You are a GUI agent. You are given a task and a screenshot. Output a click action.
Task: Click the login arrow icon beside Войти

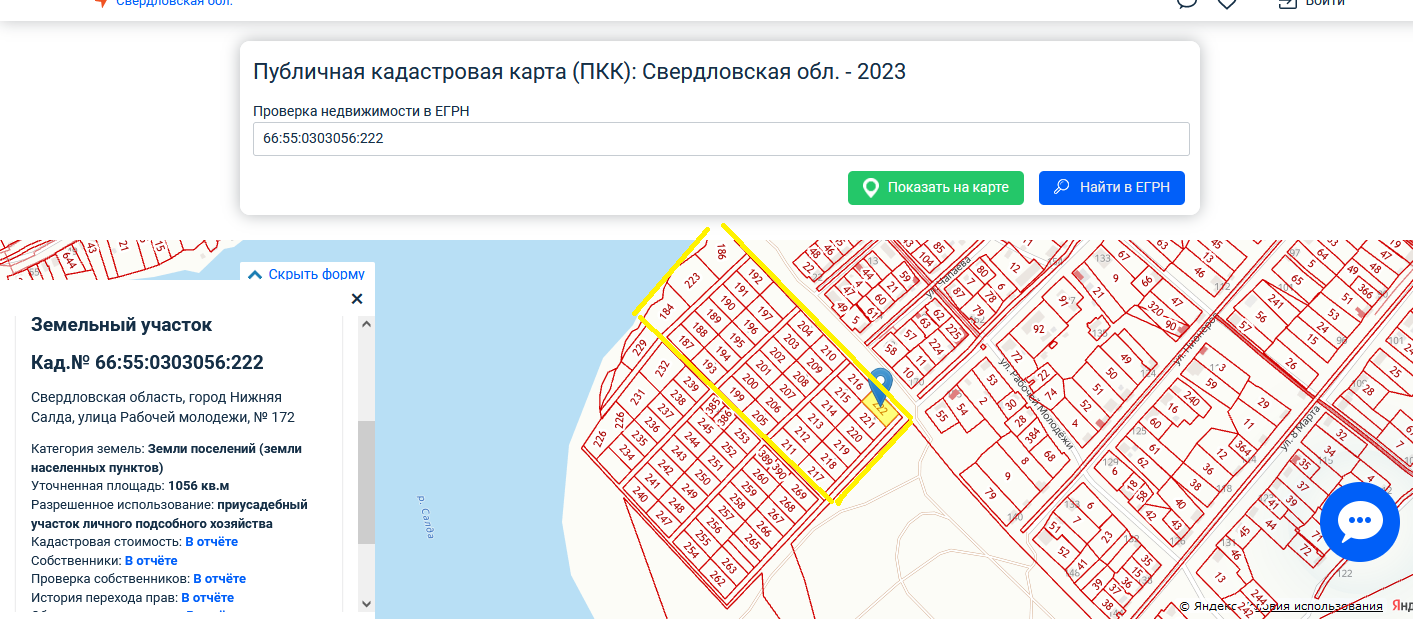pyautogui.click(x=1286, y=3)
